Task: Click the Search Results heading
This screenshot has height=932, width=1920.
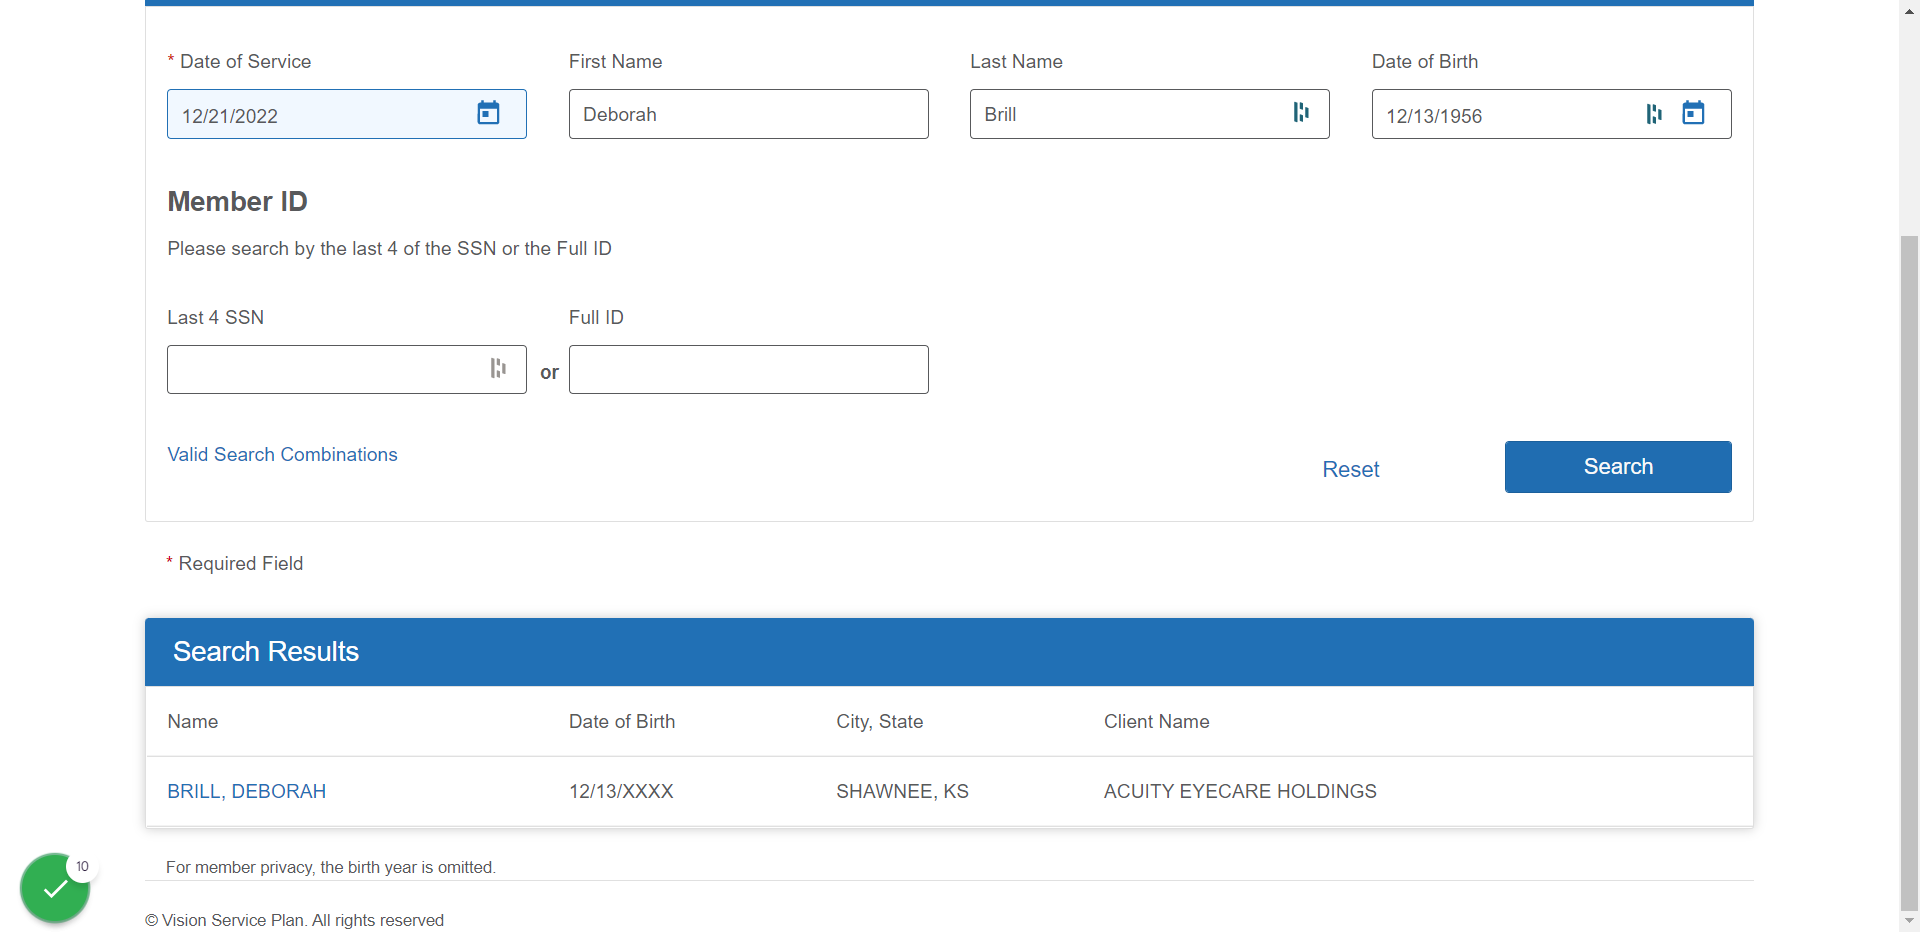Action: [x=266, y=652]
